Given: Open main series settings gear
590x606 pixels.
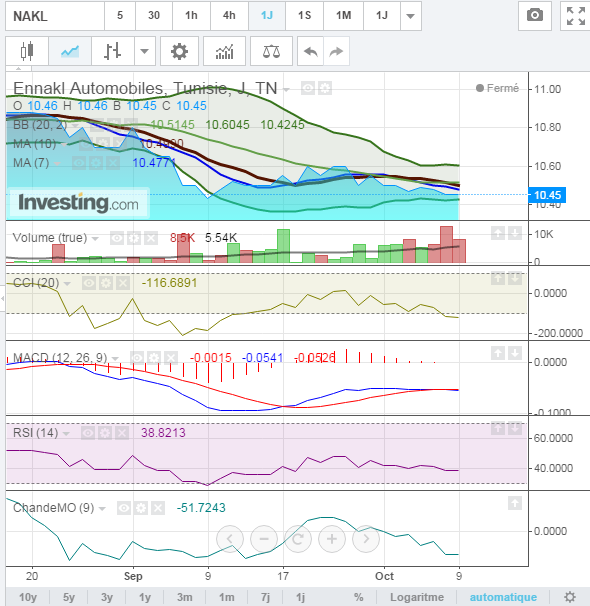Looking at the screenshot, I should (x=325, y=89).
